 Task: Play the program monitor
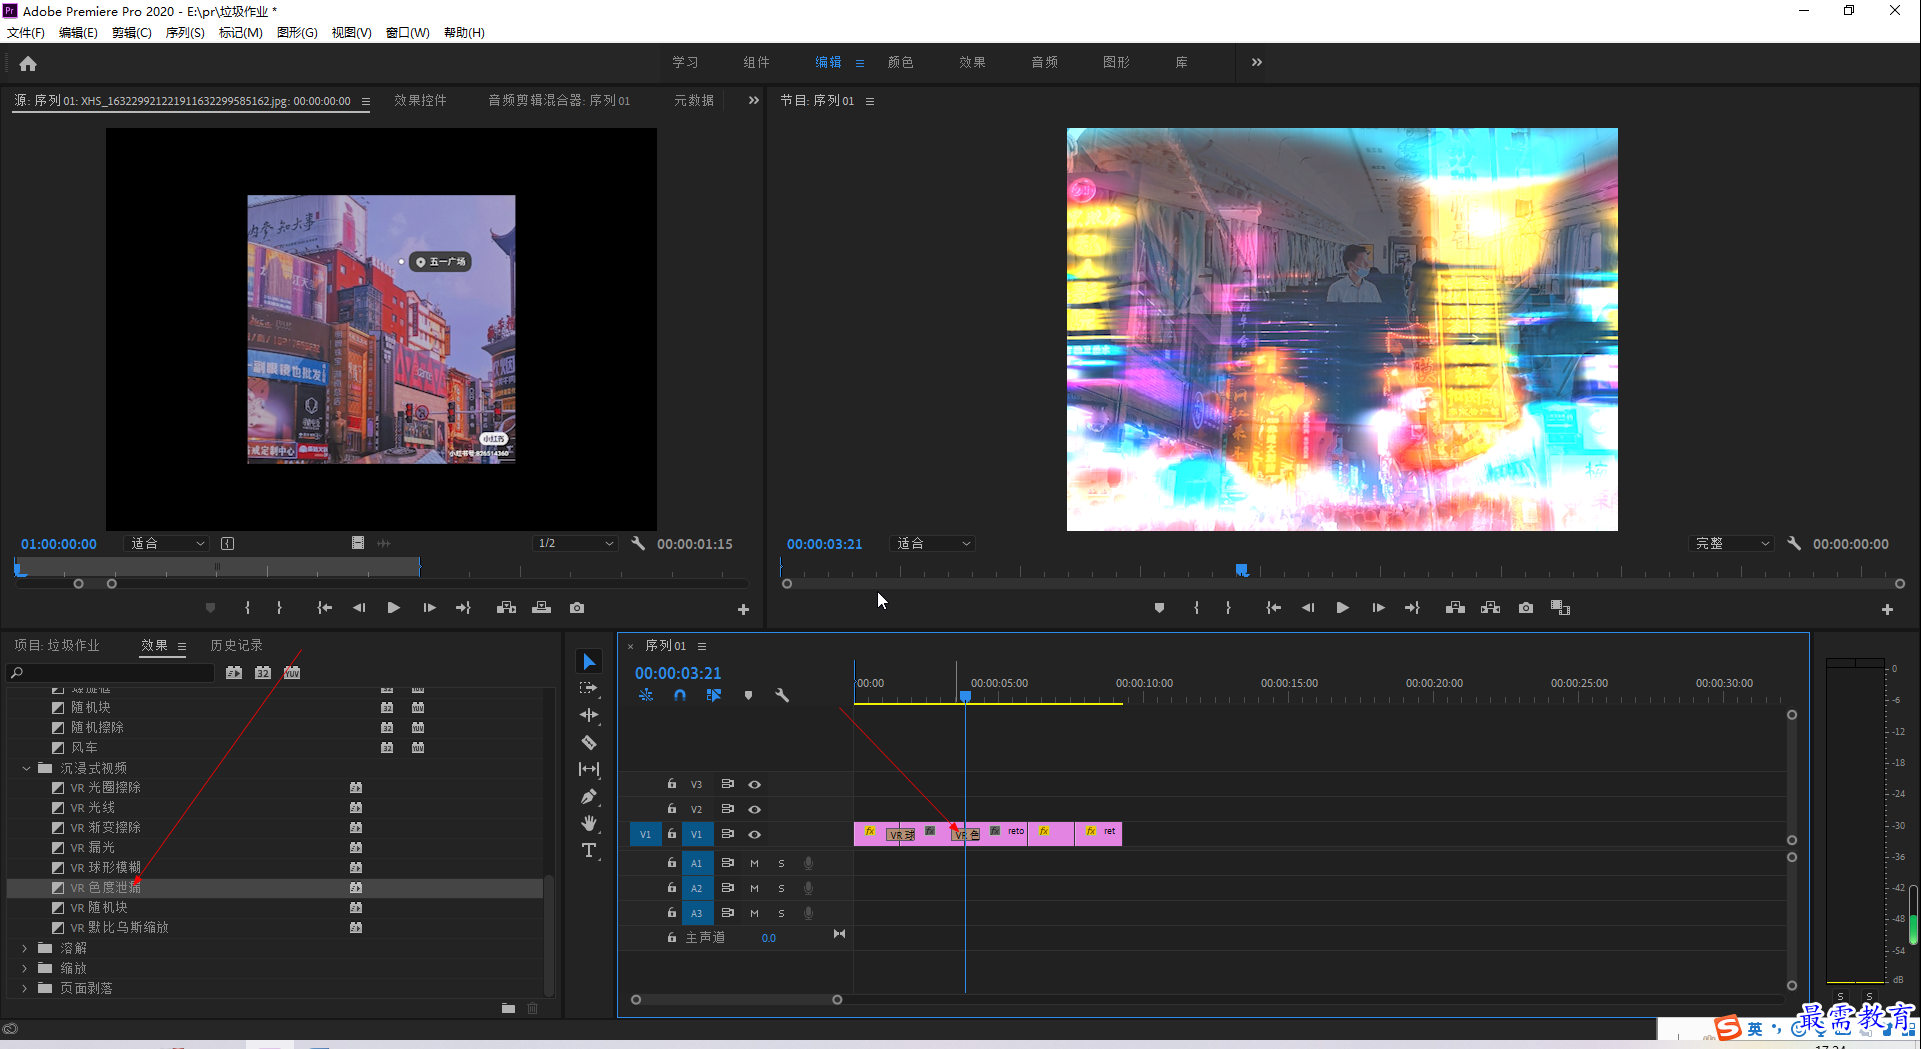1342,608
